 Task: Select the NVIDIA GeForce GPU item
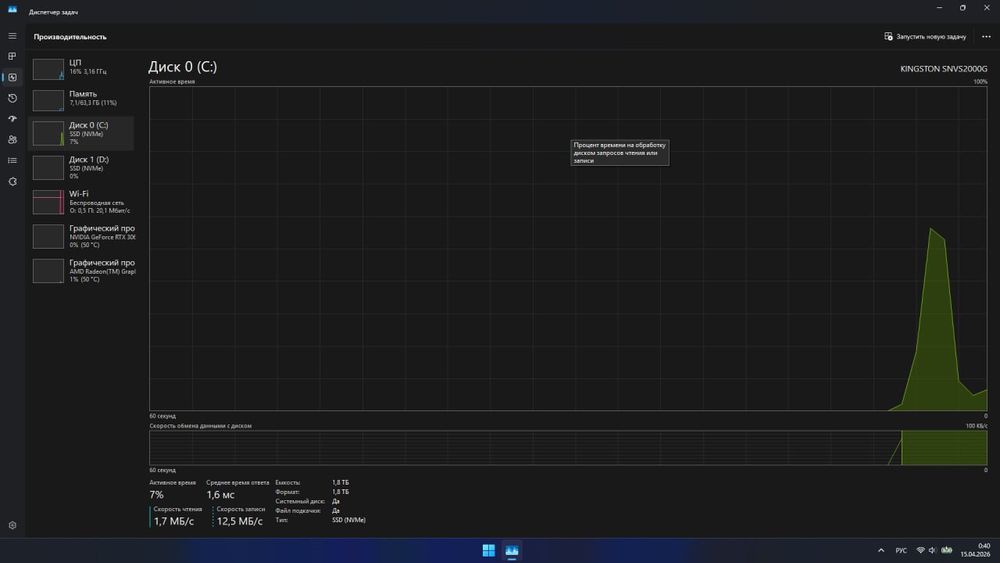coord(82,237)
